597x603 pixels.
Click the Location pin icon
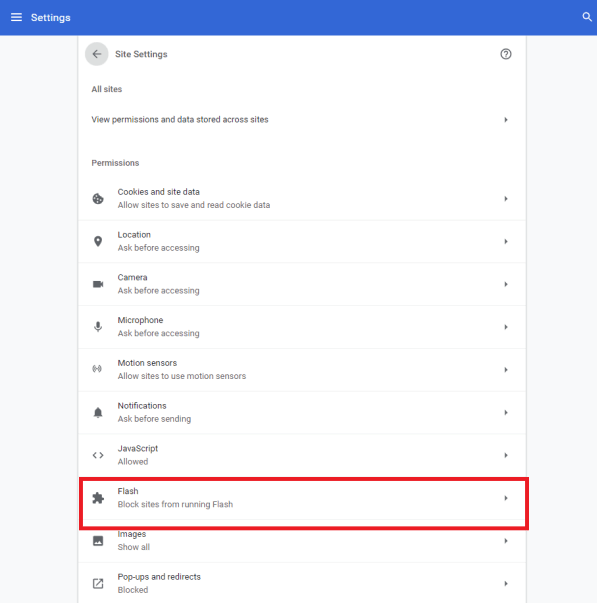pos(98,241)
